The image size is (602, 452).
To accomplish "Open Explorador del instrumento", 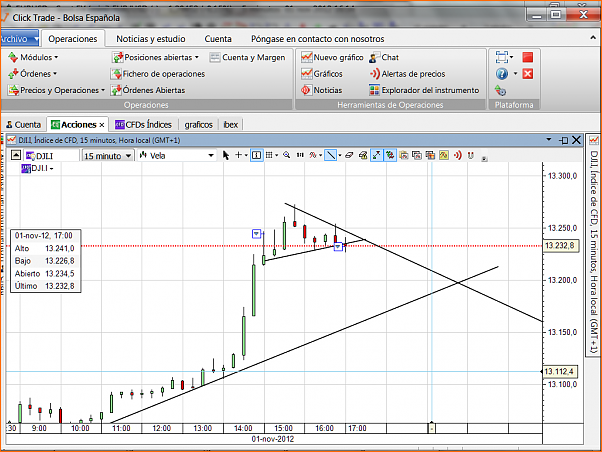I will [424, 90].
